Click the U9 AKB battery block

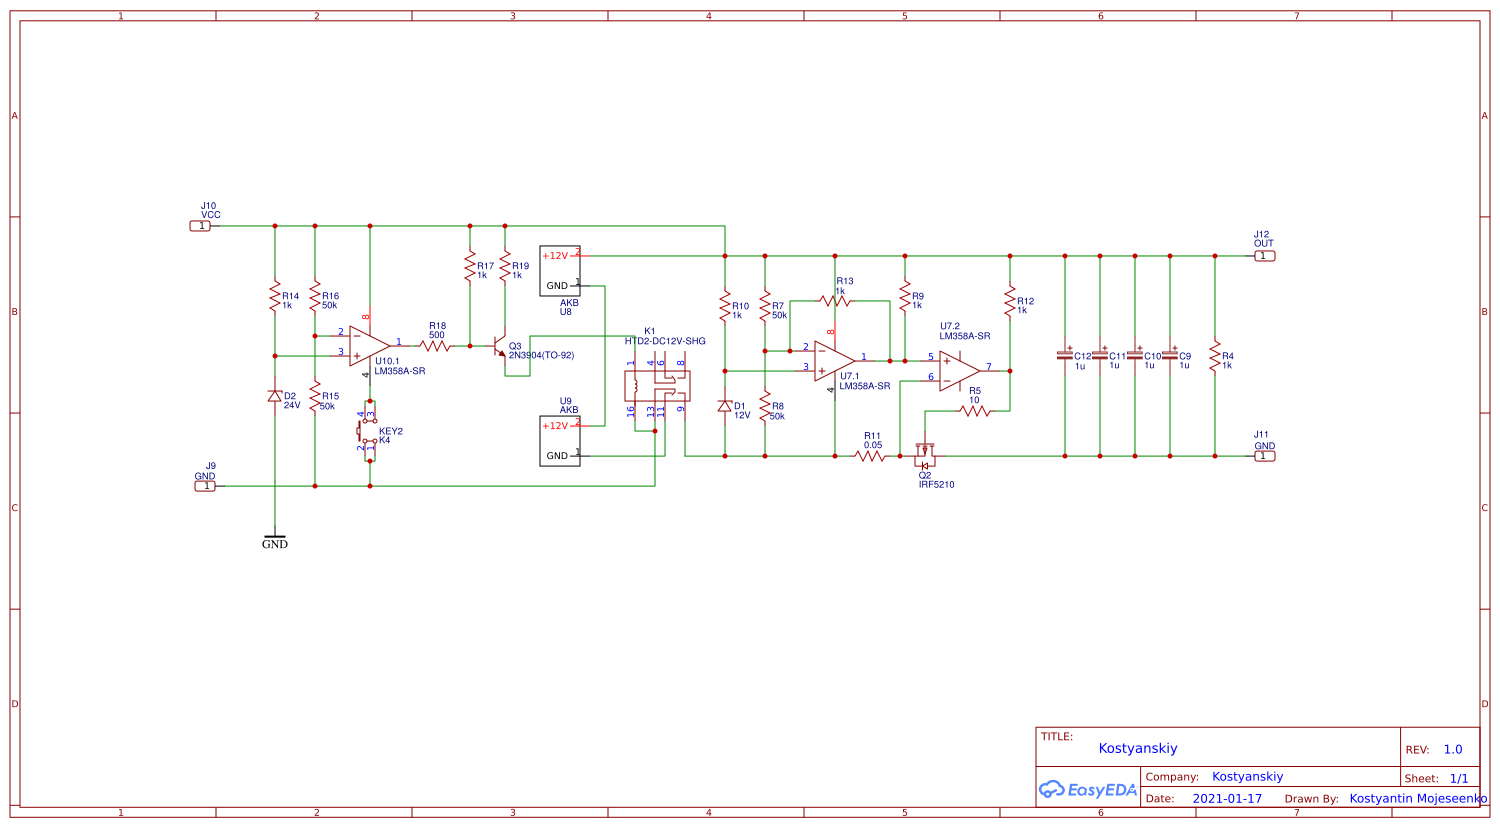(559, 441)
